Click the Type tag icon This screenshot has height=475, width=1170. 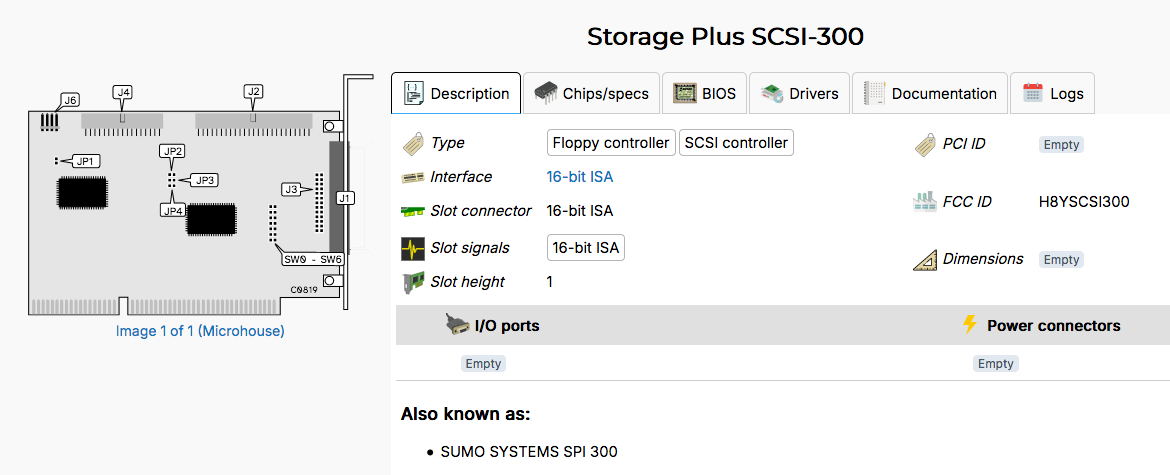click(x=414, y=144)
